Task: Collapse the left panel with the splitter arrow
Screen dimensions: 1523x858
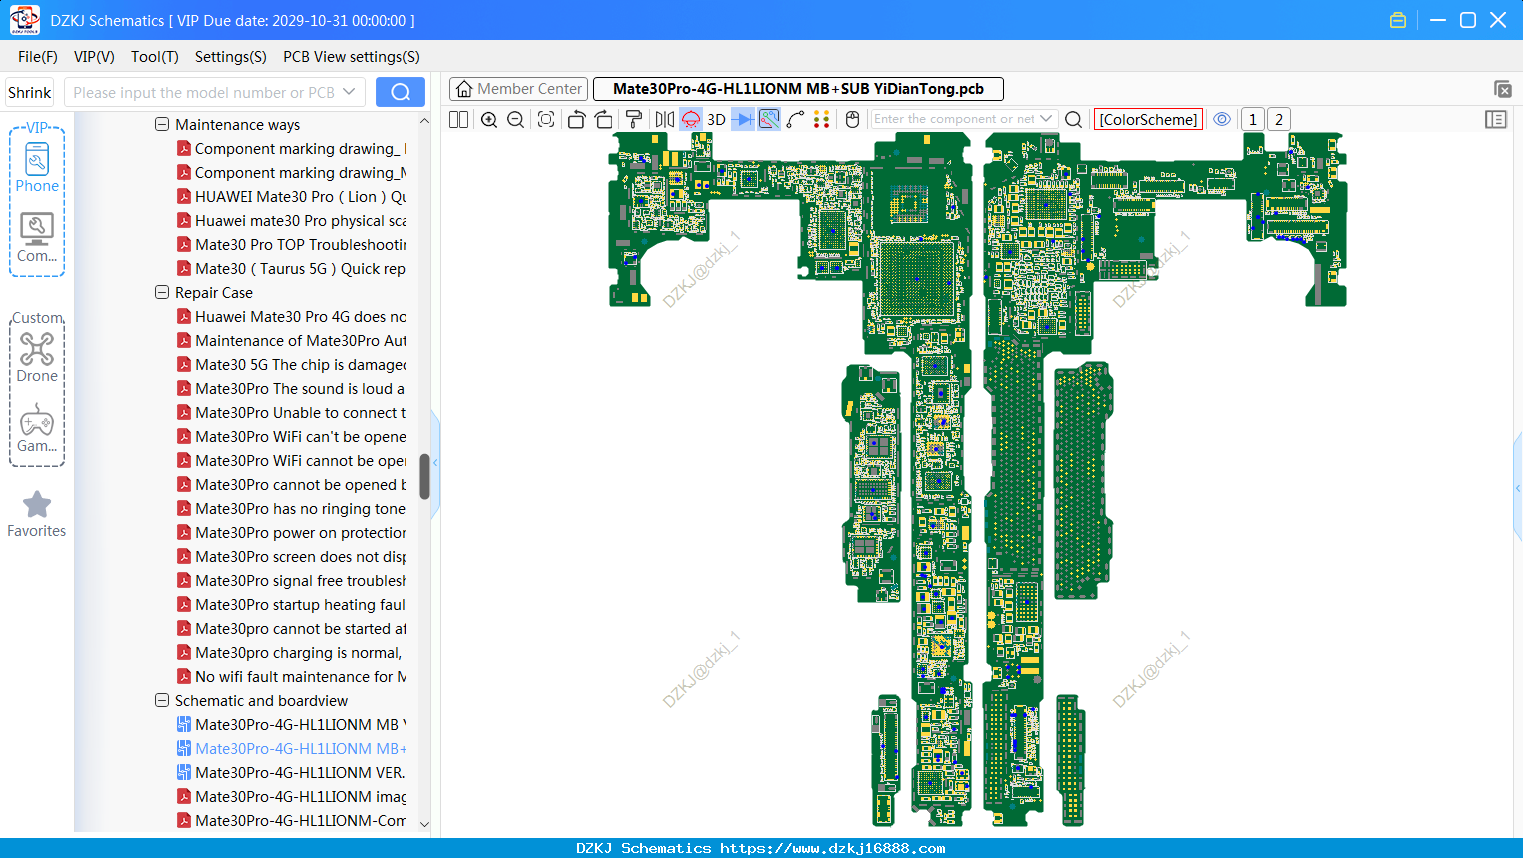Action: 435,462
